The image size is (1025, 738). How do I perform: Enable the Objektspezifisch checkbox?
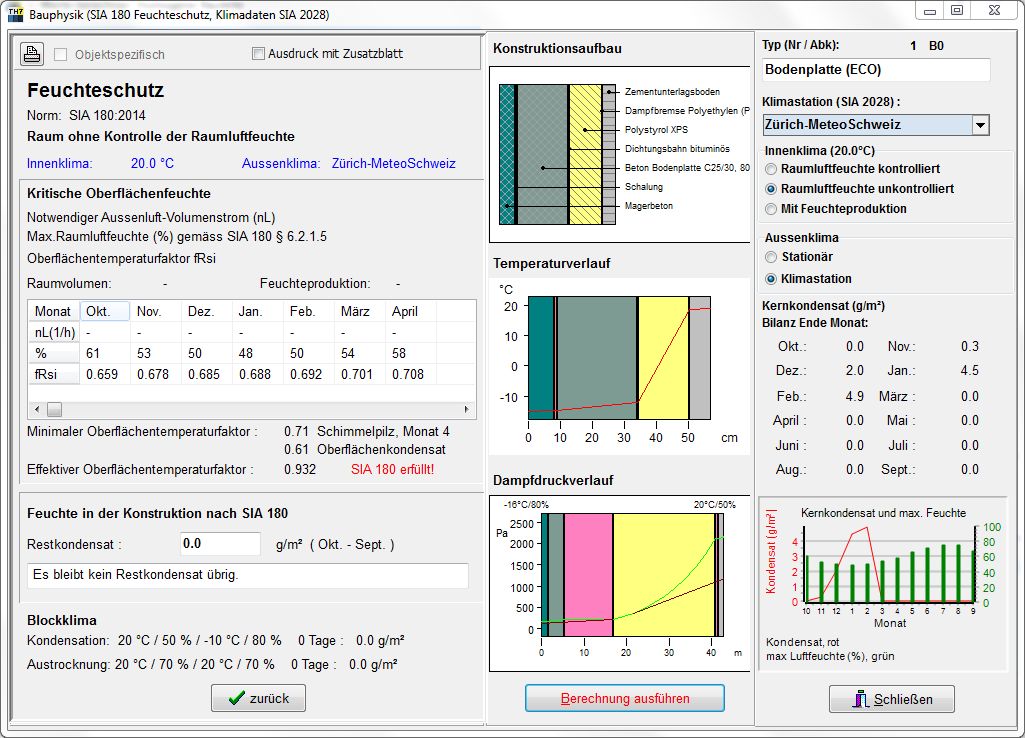[x=62, y=54]
